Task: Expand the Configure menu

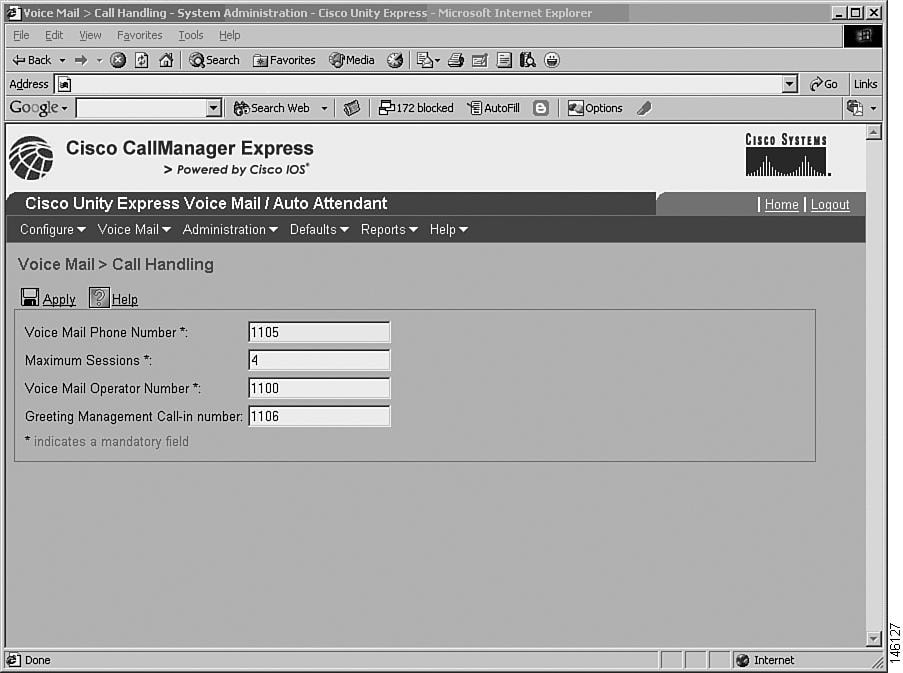Action: pyautogui.click(x=52, y=230)
